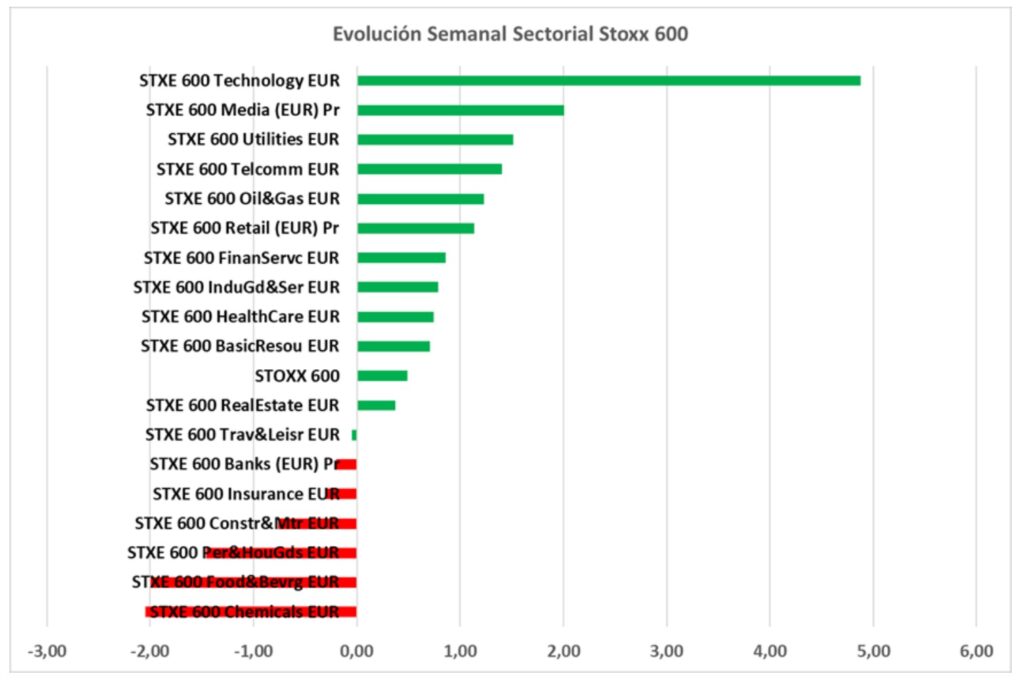Click the chart title Evolución Semanal Sectorial

point(511,34)
